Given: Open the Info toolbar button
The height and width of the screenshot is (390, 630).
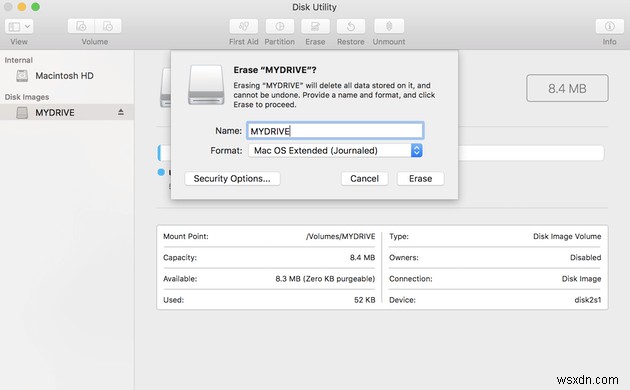Looking at the screenshot, I should click(x=610, y=27).
